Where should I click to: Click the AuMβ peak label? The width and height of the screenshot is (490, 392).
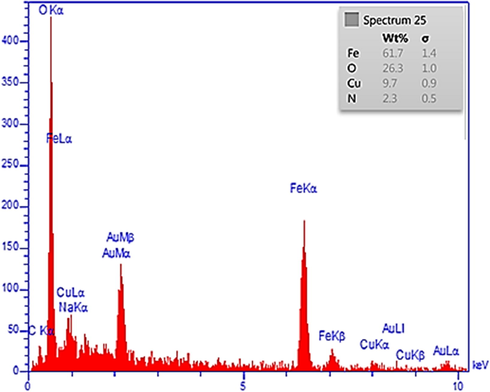[120, 238]
